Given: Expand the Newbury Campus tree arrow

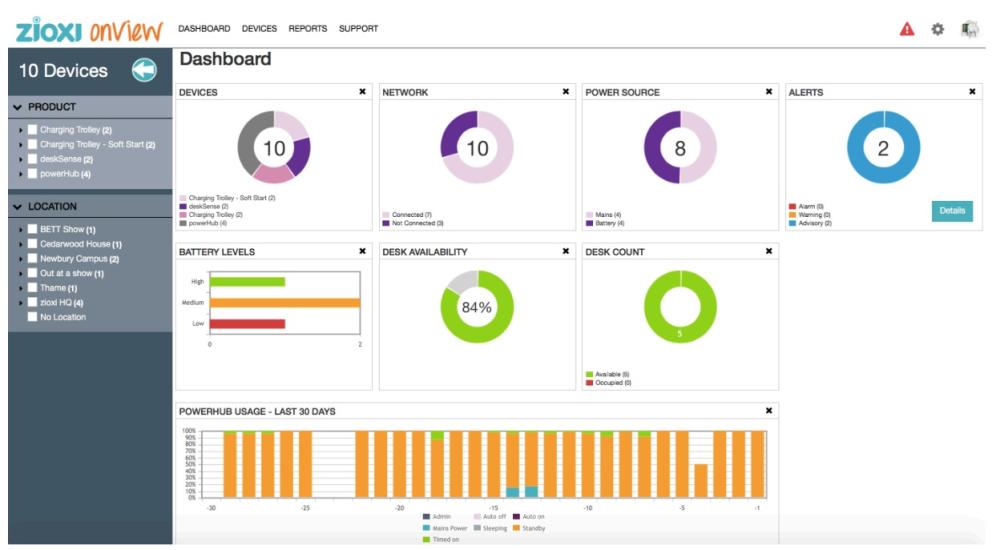Looking at the screenshot, I should coord(21,259).
